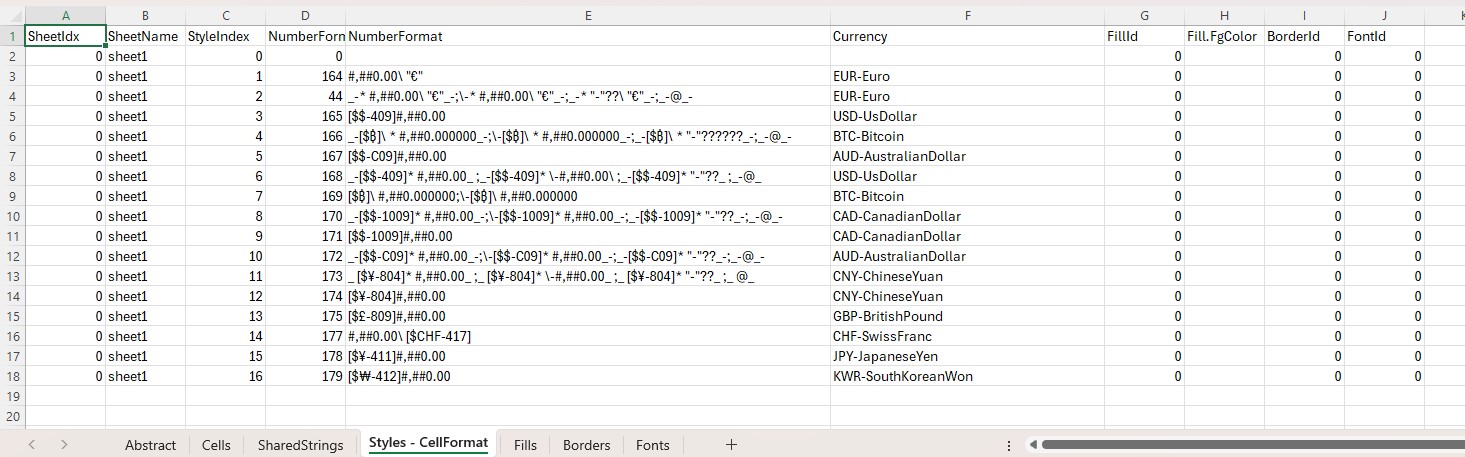Select the CAD-CanadianDollar cell in row 10

pyautogui.click(x=967, y=216)
